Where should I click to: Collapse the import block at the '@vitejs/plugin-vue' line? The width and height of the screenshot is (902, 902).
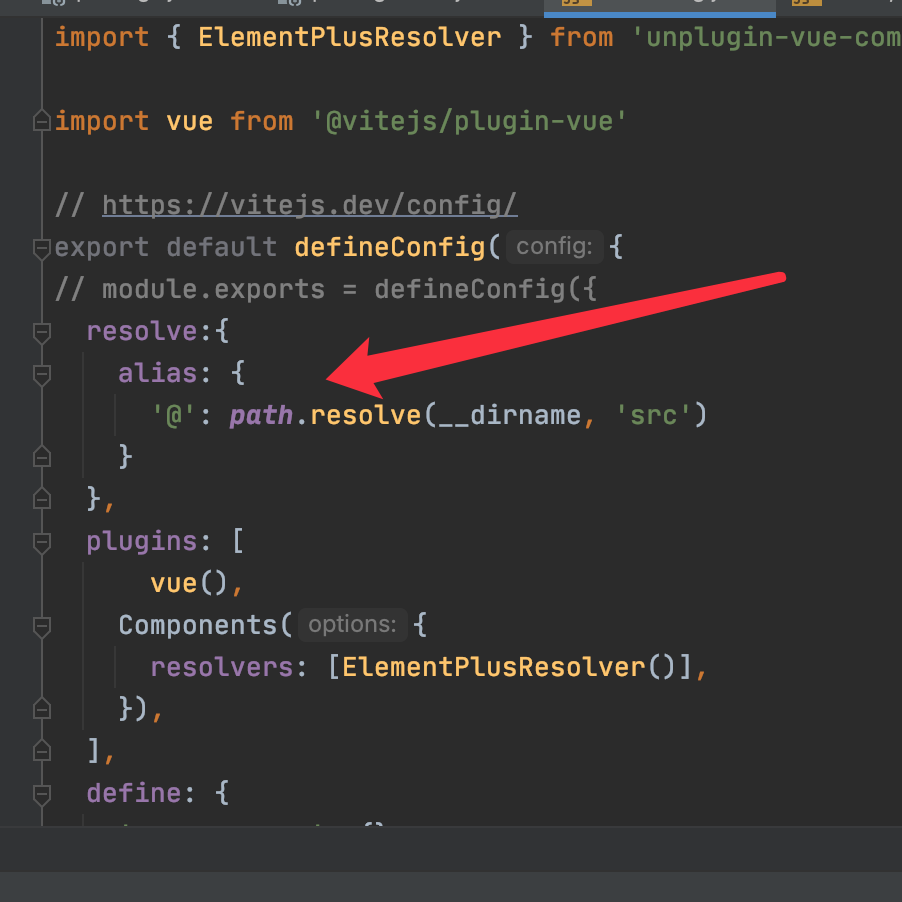[42, 121]
